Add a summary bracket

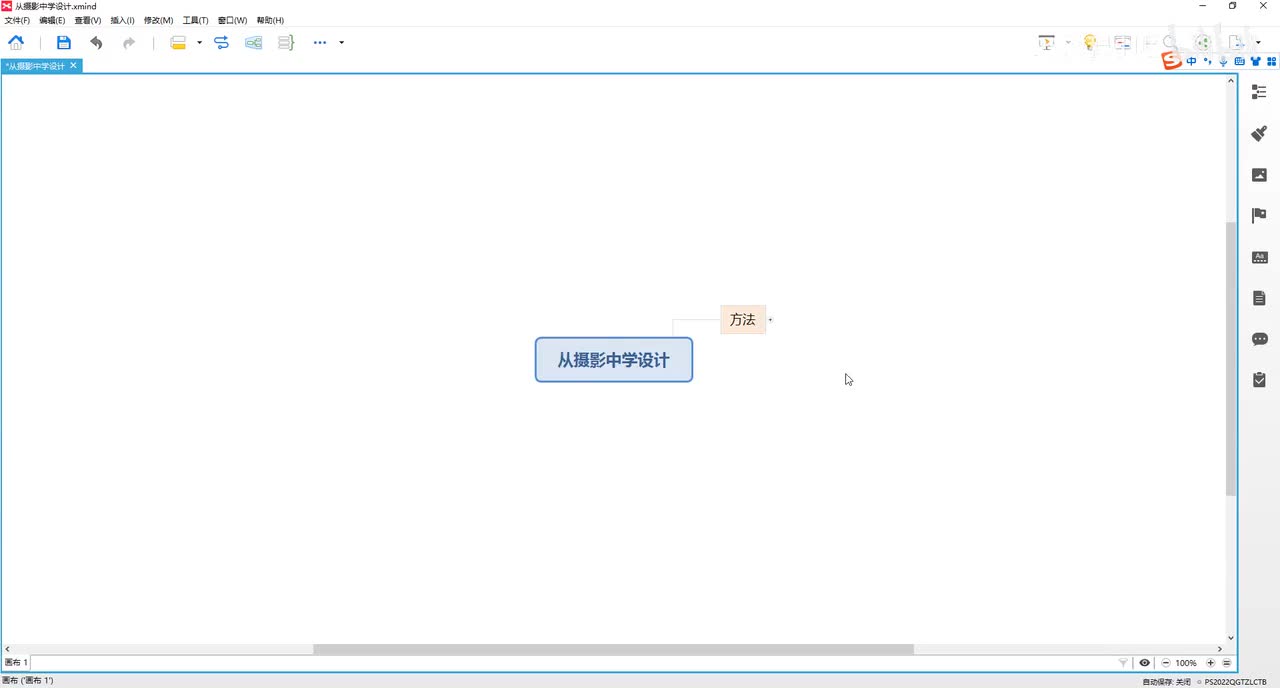[286, 42]
